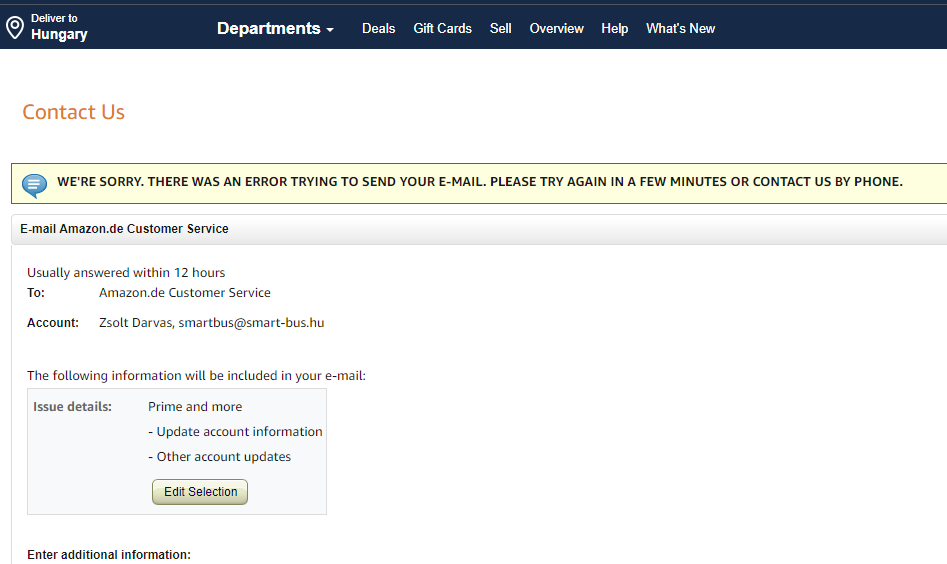Click the location pin icon
This screenshot has height=564, width=947.
coord(14,28)
